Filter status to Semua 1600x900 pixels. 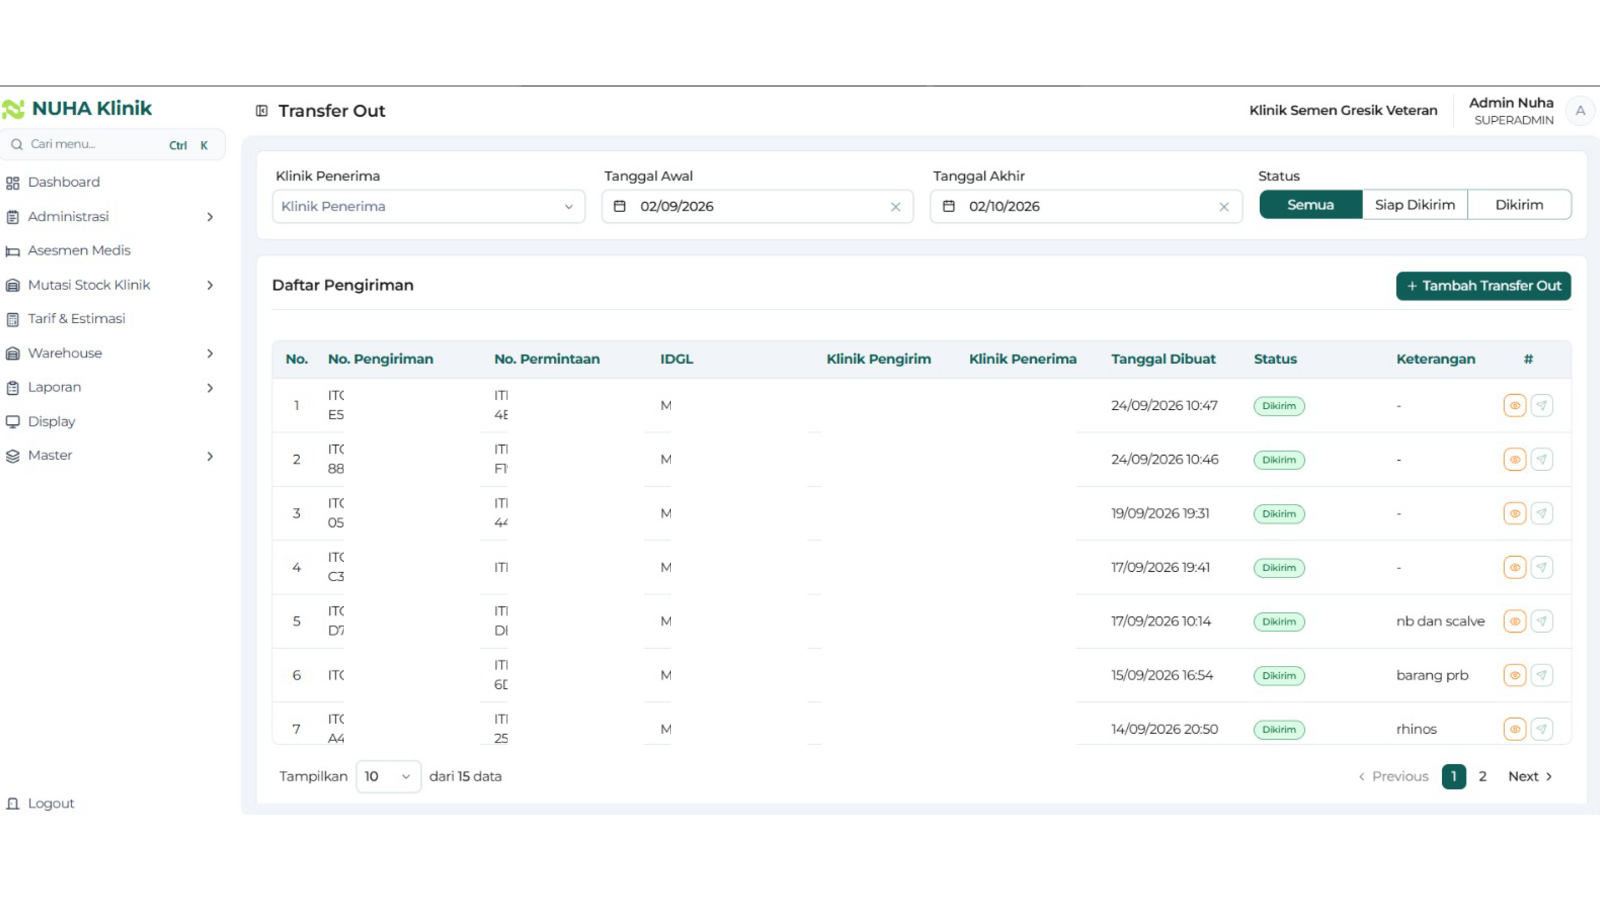click(1310, 205)
